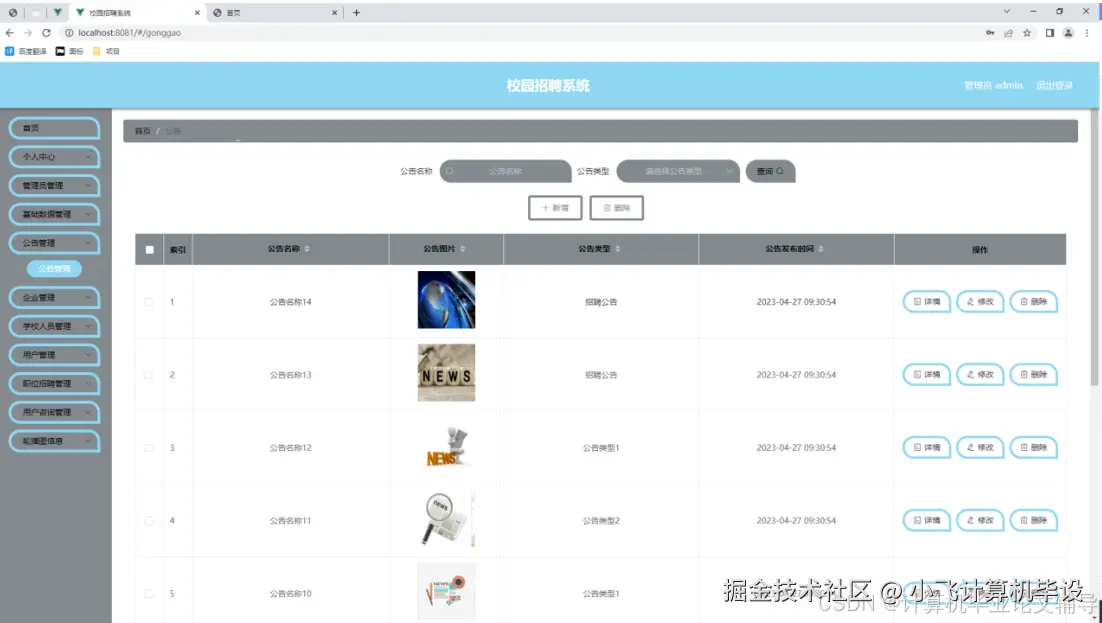The height and width of the screenshot is (623, 1102).
Task: Open the 图标 bookmark
Action: coord(70,51)
